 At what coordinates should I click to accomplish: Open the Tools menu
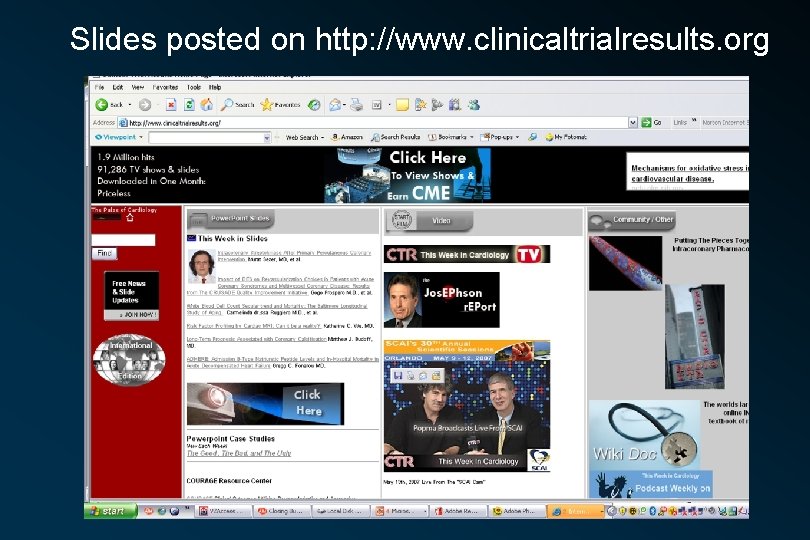coord(194,87)
